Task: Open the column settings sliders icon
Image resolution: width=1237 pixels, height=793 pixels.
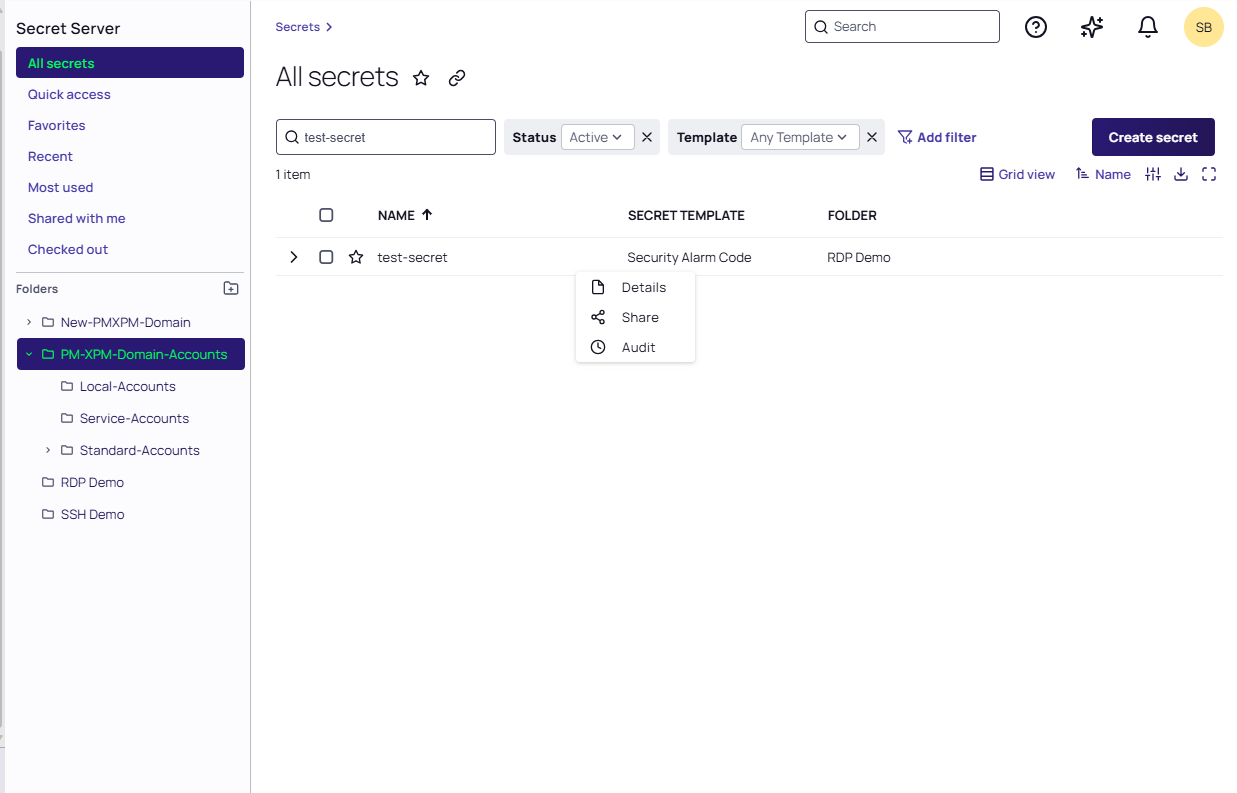Action: tap(1153, 174)
